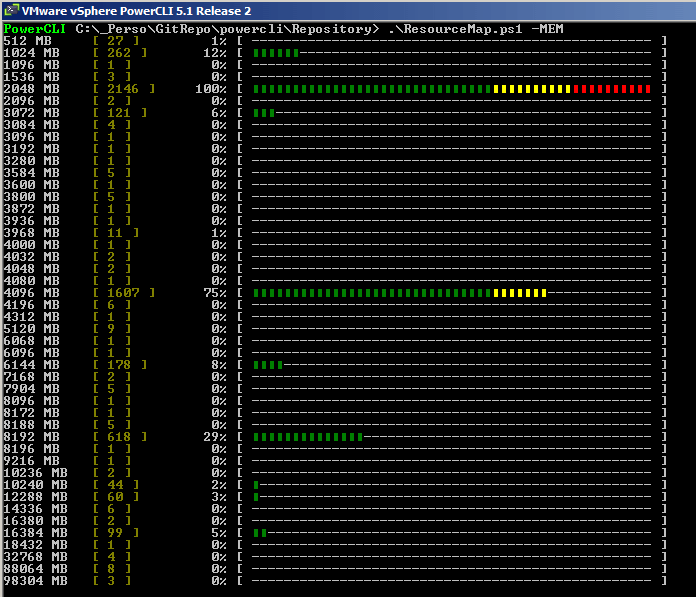Click the 16384 MB row label

[x=35, y=533]
